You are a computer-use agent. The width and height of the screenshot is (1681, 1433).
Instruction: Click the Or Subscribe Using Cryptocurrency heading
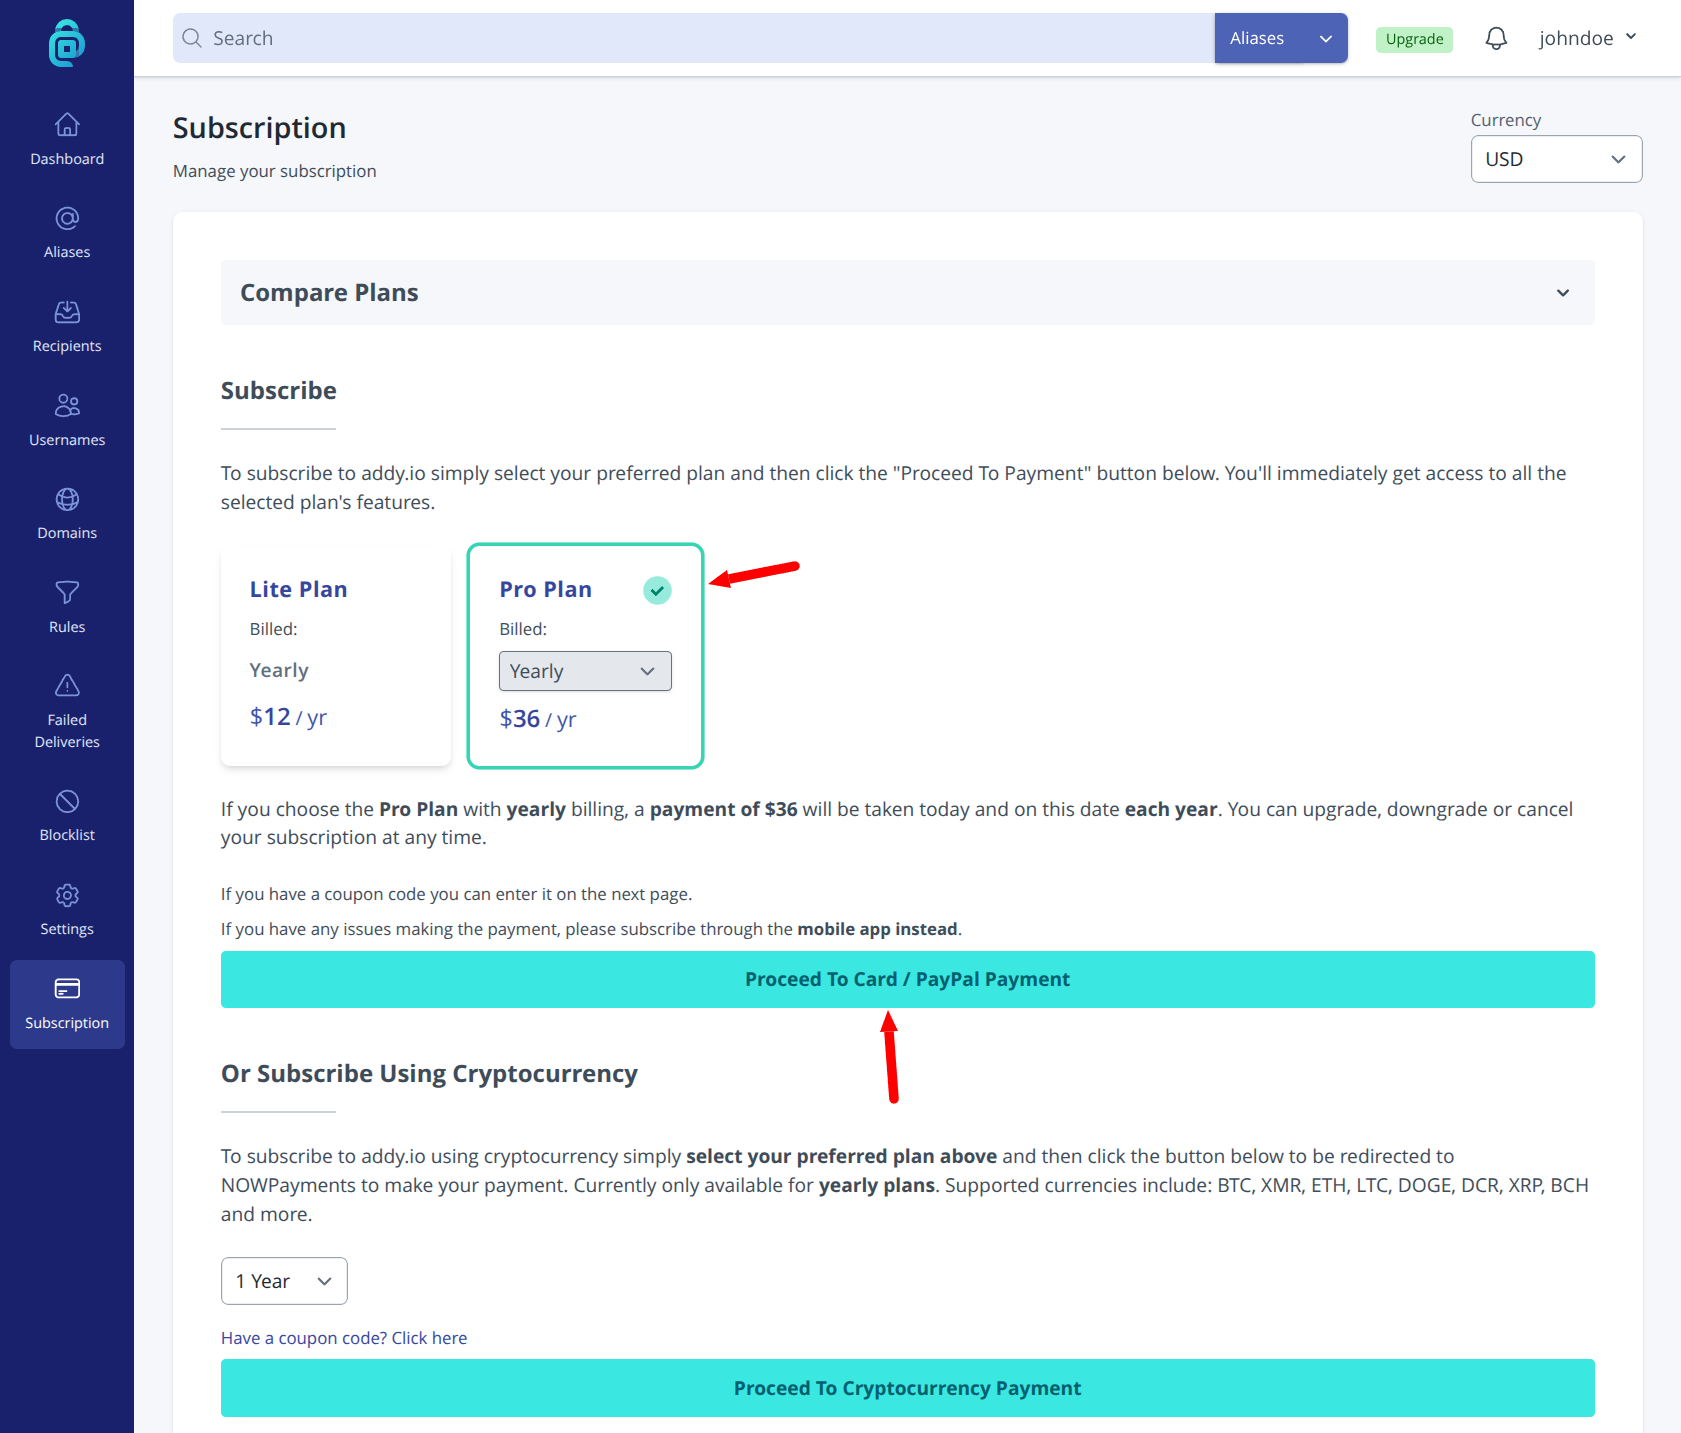coord(429,1074)
